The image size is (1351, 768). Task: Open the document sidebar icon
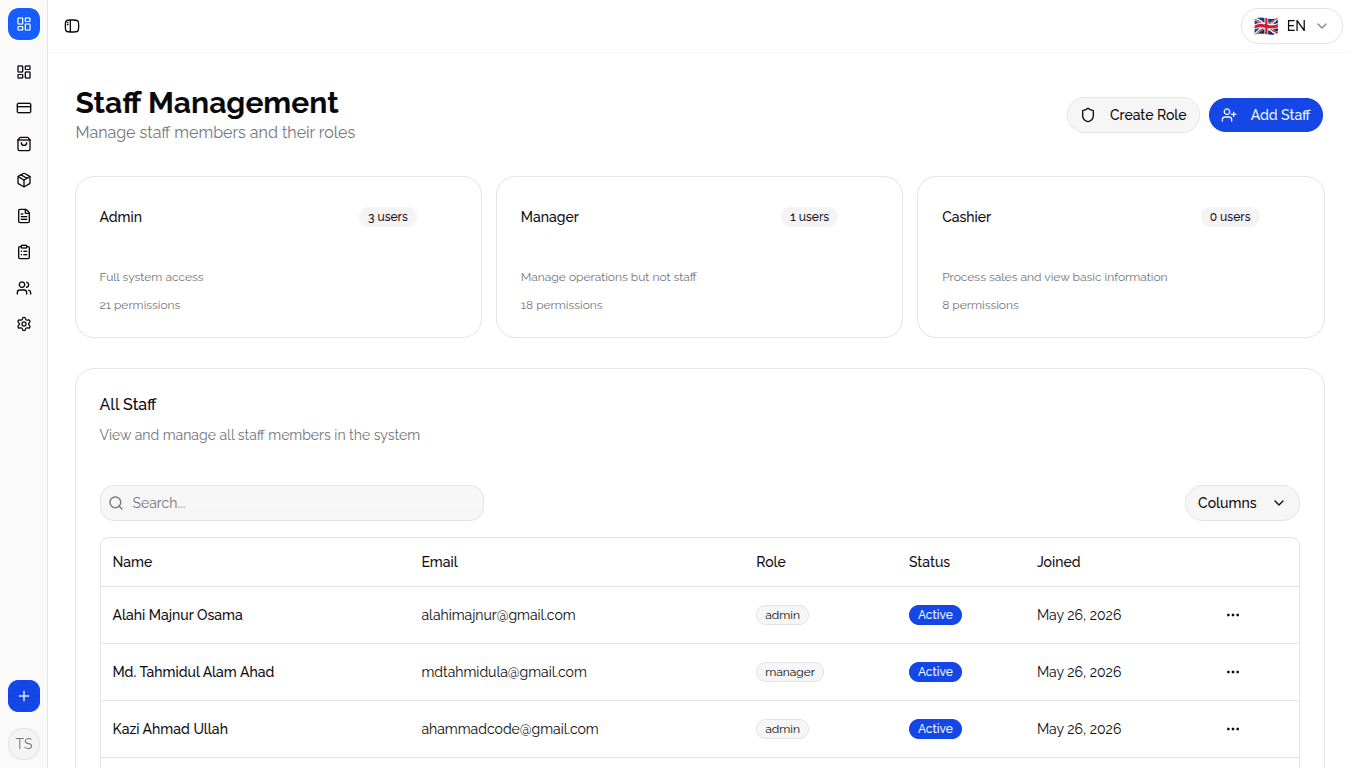(x=24, y=216)
